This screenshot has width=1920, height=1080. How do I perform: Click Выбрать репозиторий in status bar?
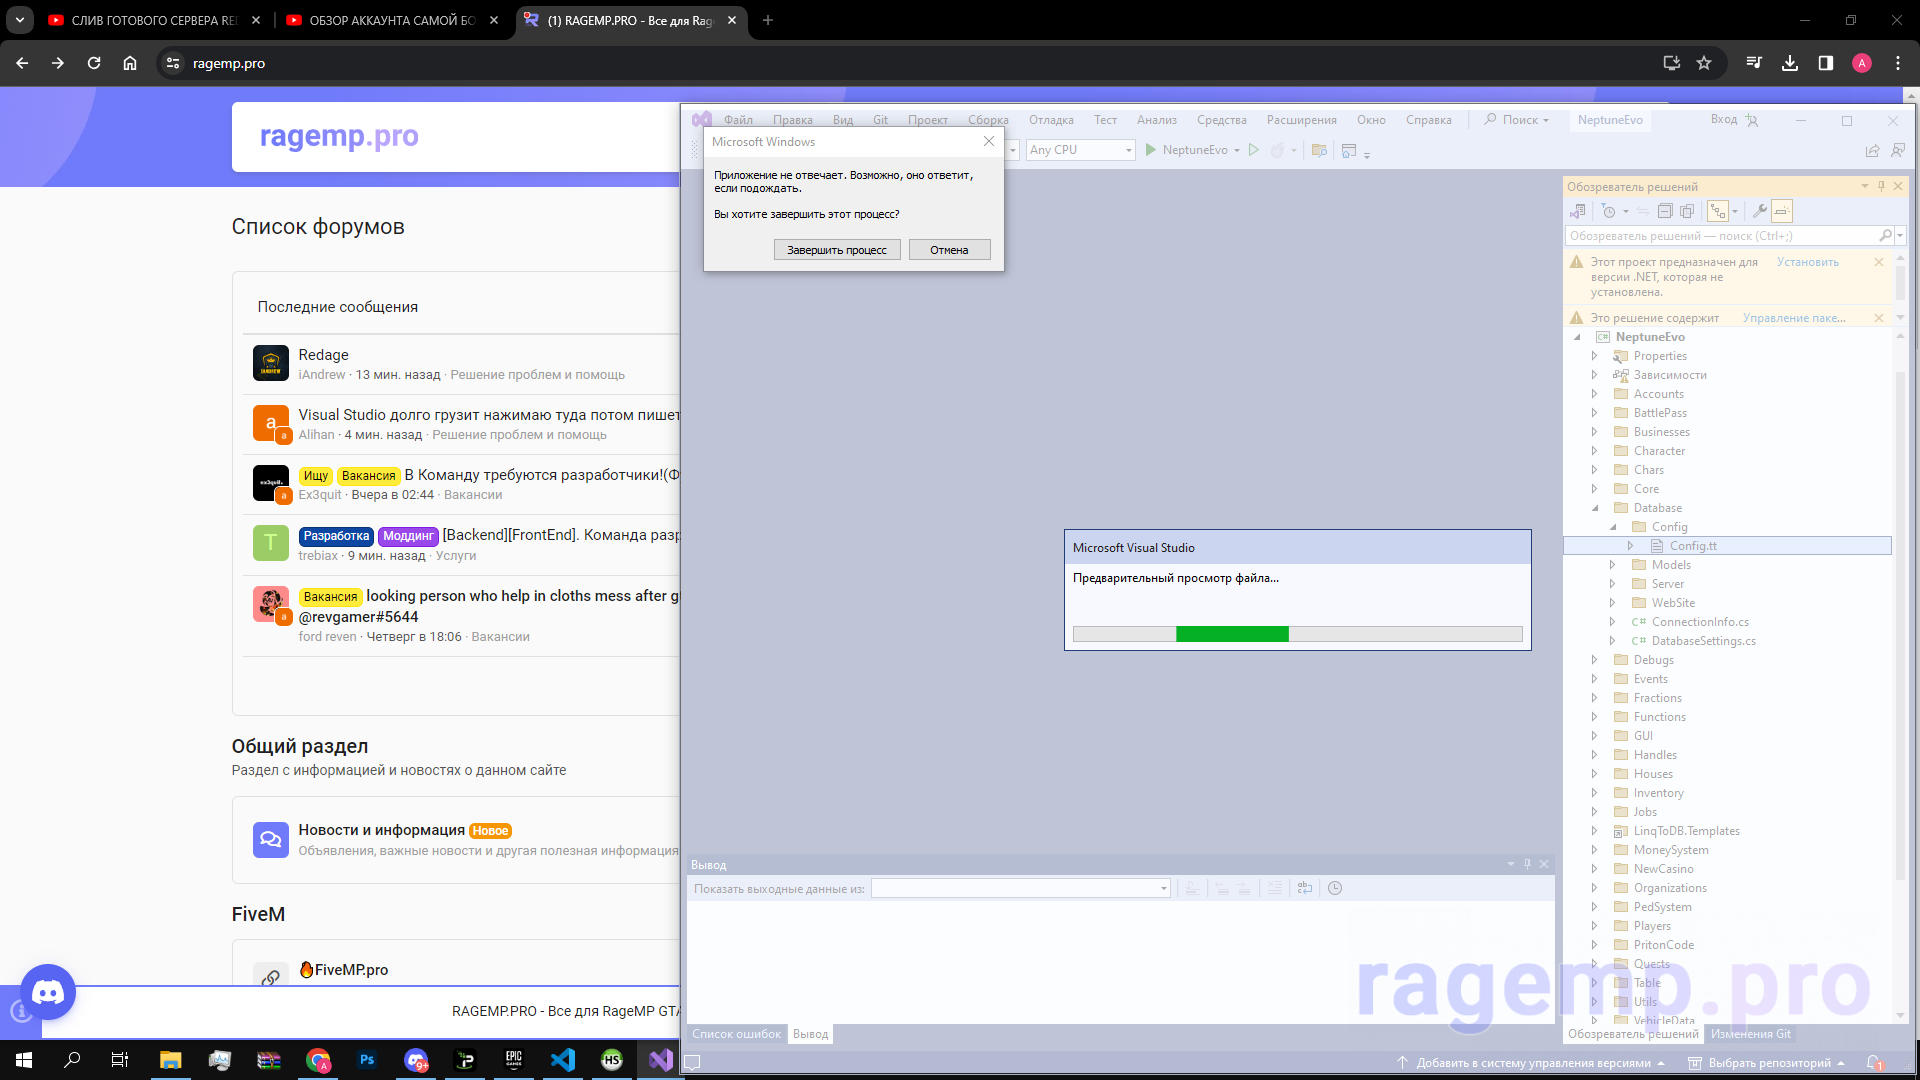pos(1767,1063)
